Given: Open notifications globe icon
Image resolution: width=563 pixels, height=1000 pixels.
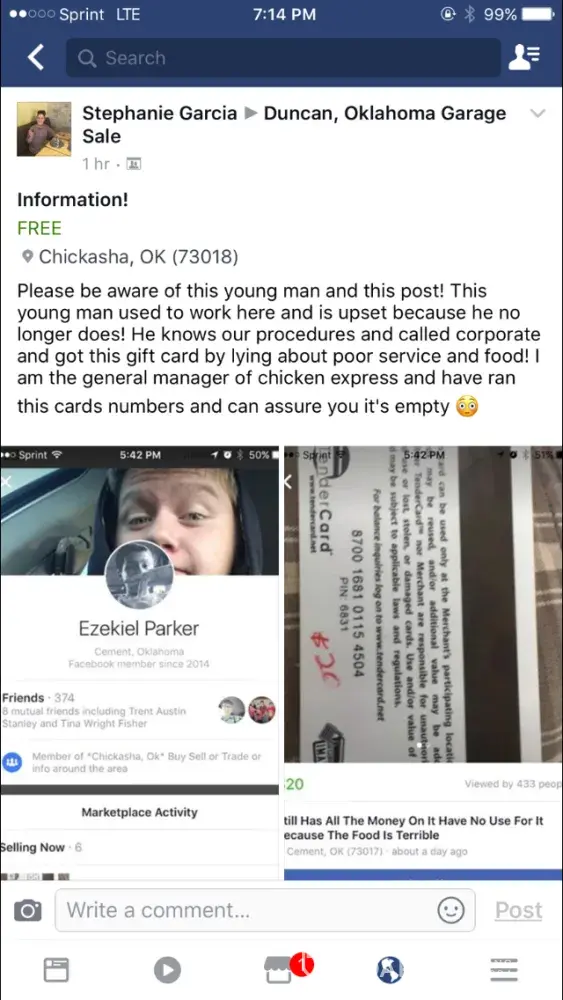Looking at the screenshot, I should [390, 970].
